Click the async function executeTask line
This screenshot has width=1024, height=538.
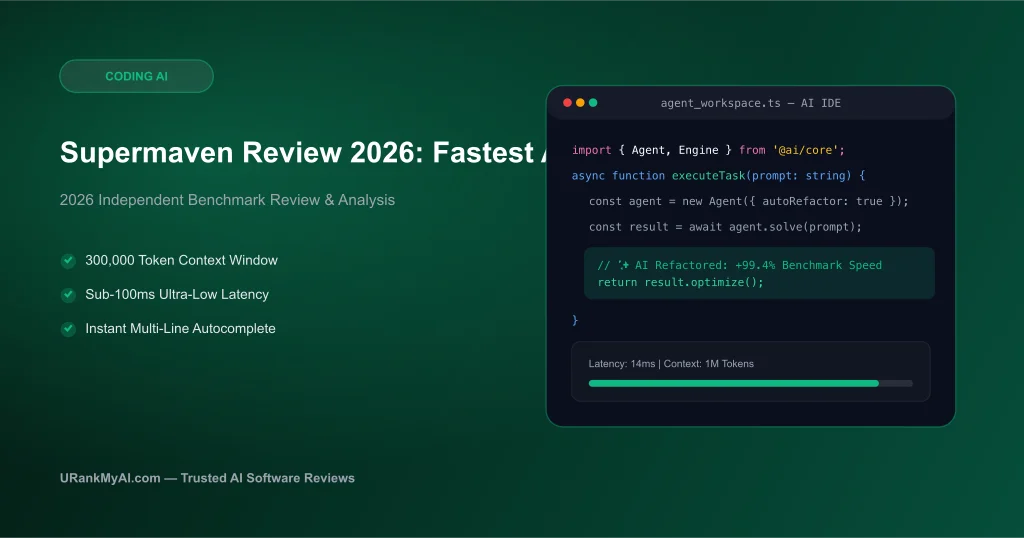pyautogui.click(x=718, y=176)
